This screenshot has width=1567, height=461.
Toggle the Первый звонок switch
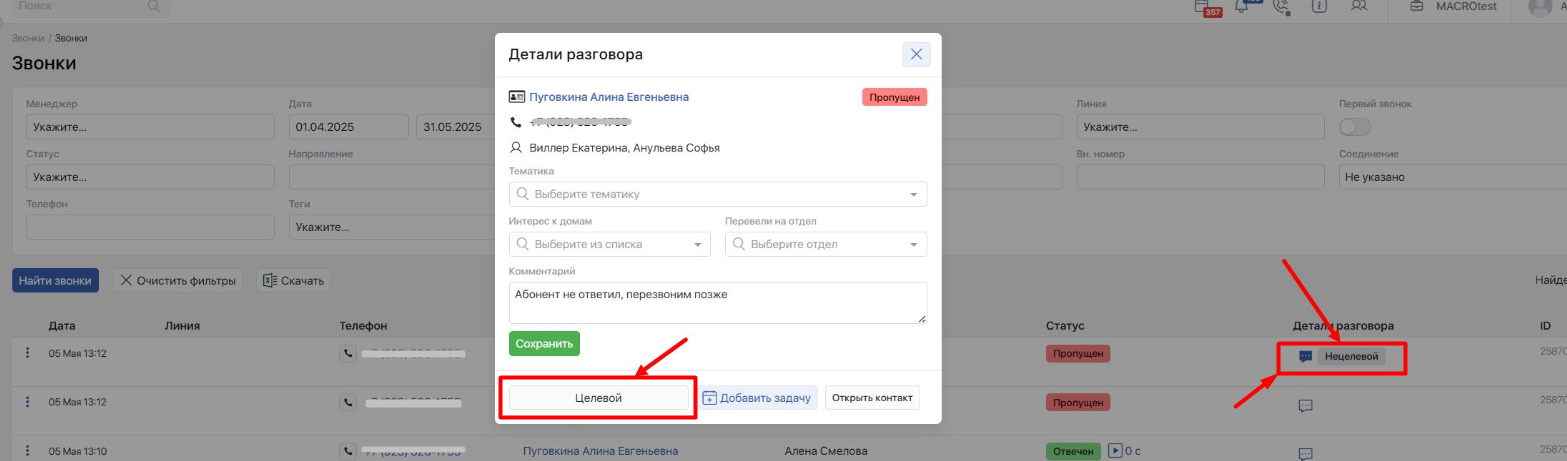click(1355, 127)
